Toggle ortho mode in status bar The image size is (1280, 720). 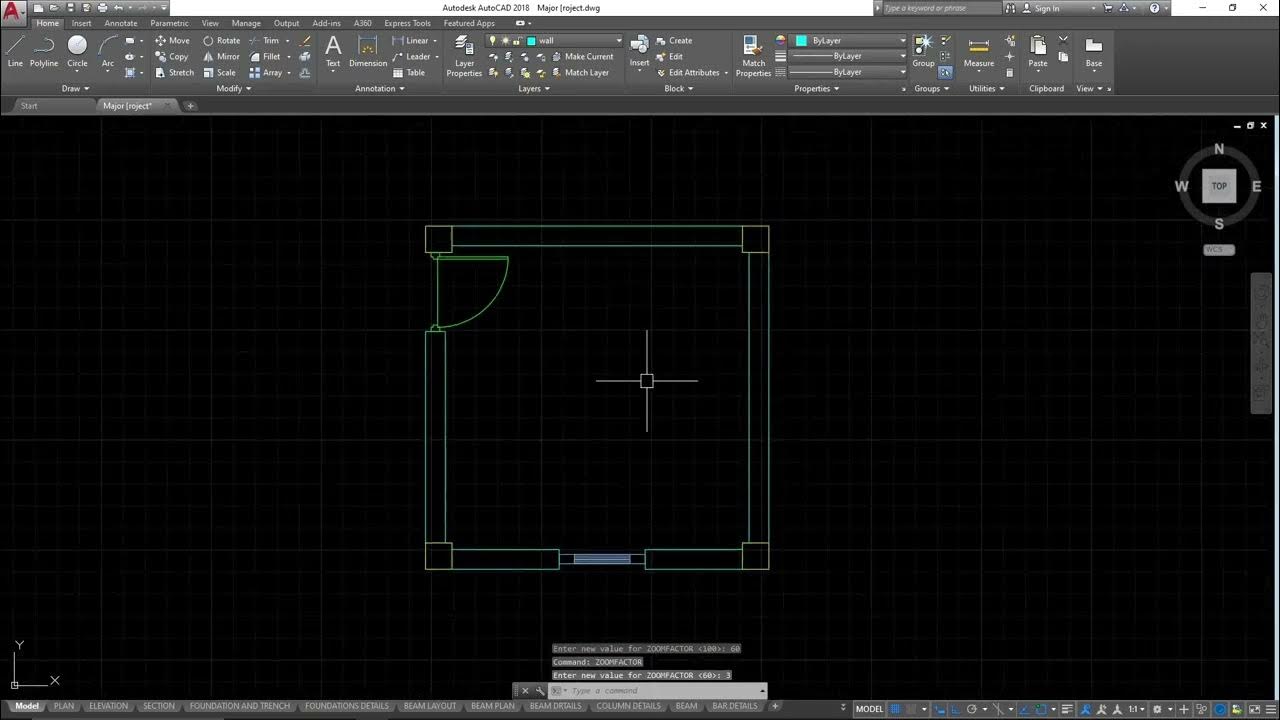(x=955, y=709)
